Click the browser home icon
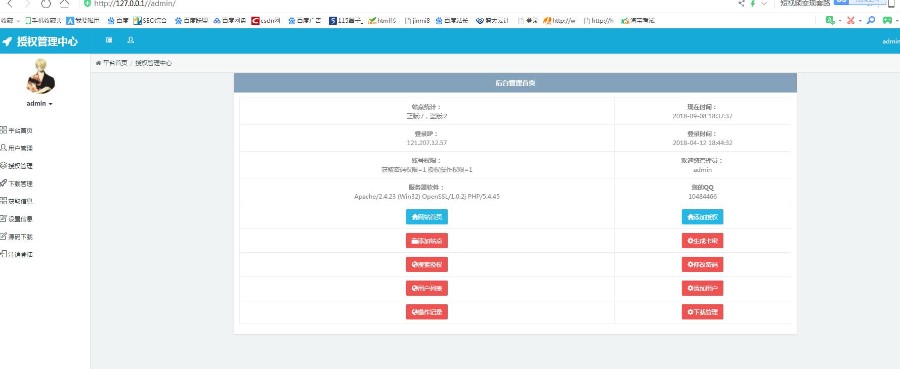The height and width of the screenshot is (369, 900). pyautogui.click(x=64, y=3)
